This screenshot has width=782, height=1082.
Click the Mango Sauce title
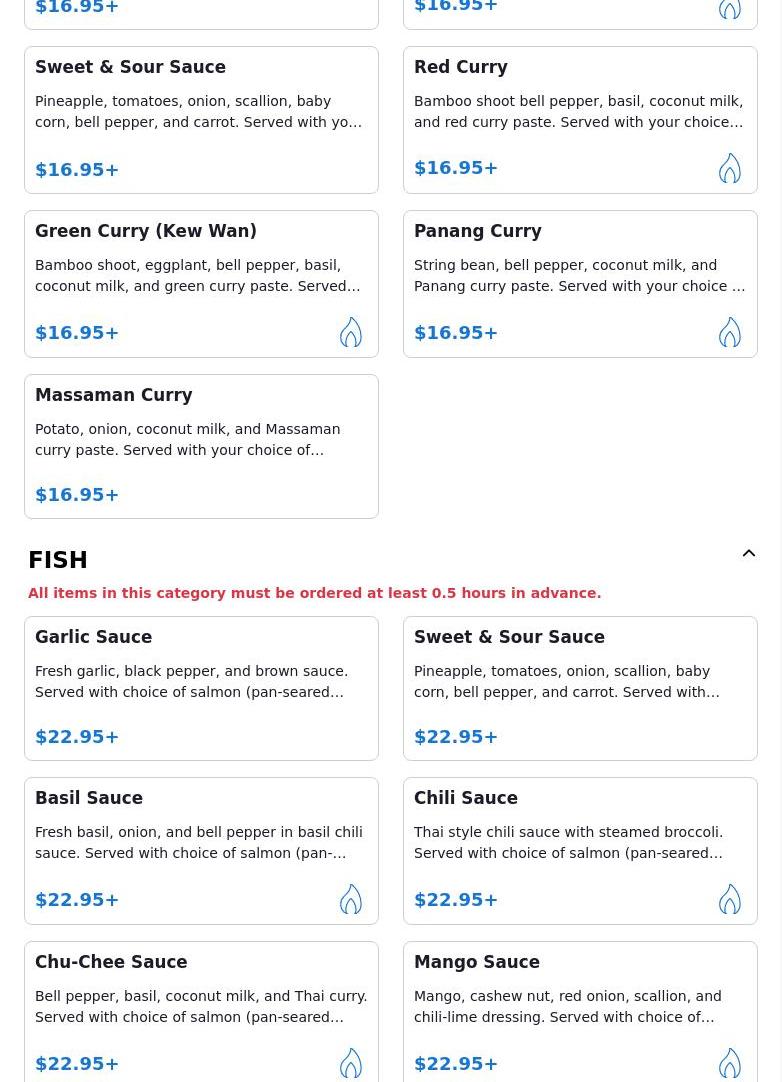click(477, 962)
